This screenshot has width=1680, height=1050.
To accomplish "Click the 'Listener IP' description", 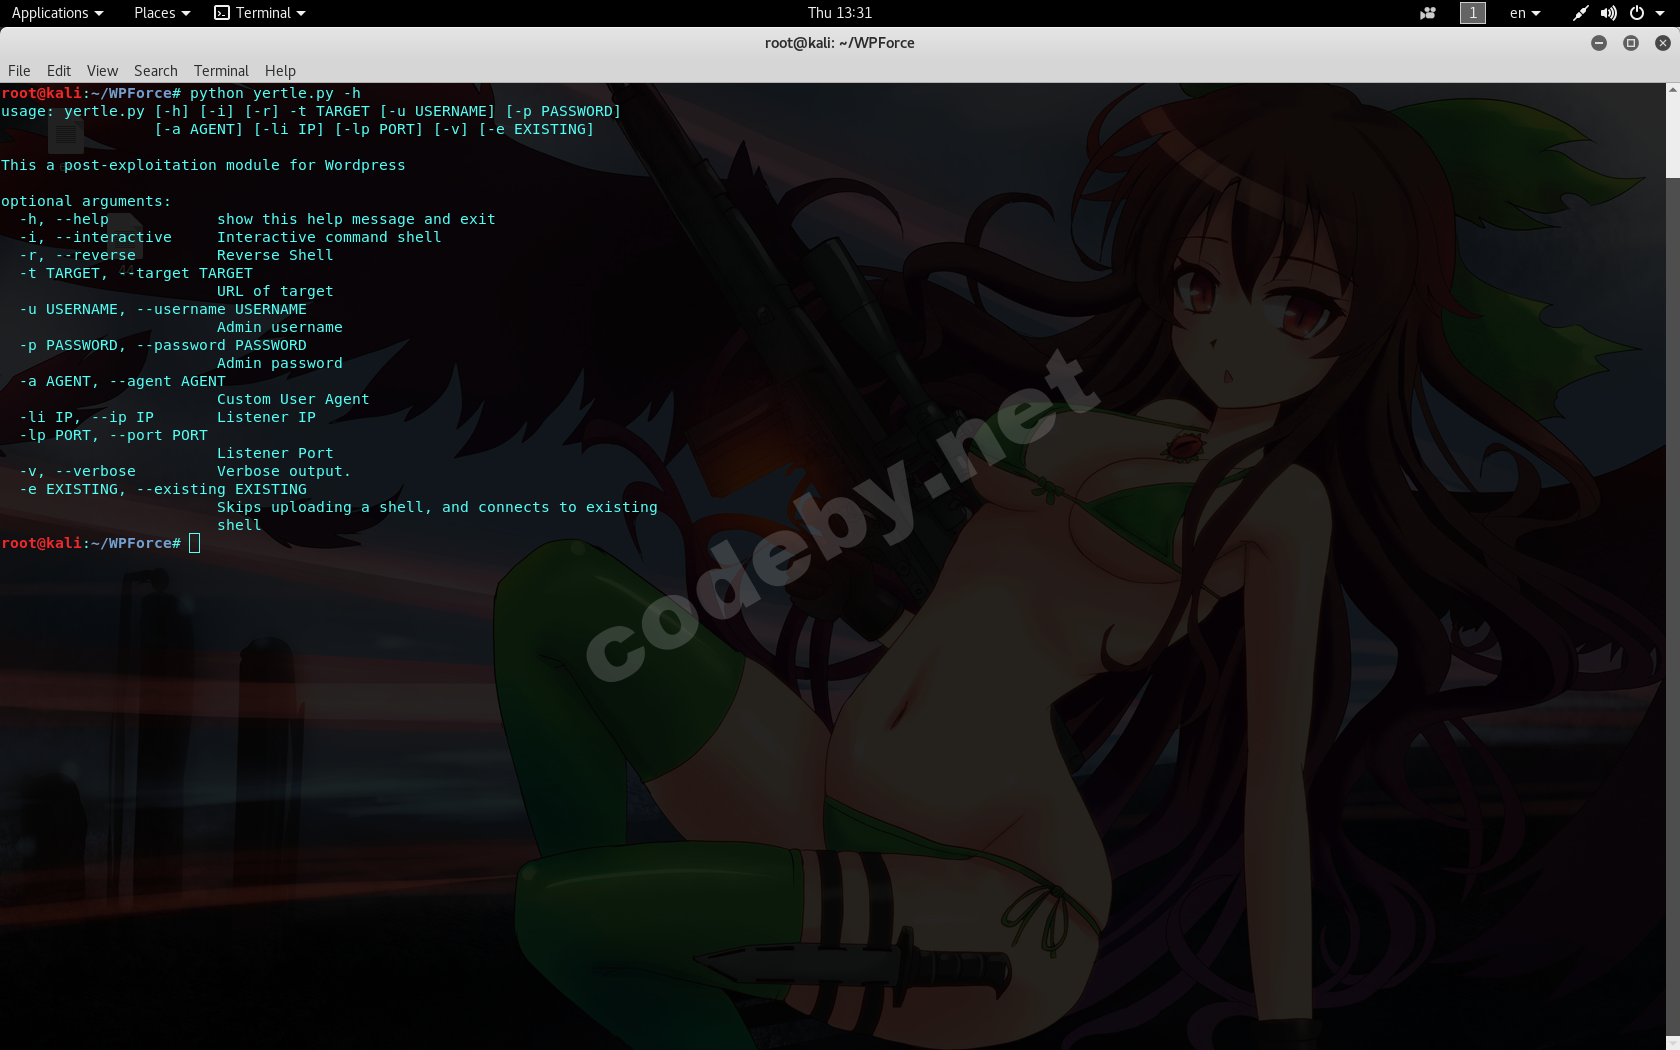I will click(266, 417).
